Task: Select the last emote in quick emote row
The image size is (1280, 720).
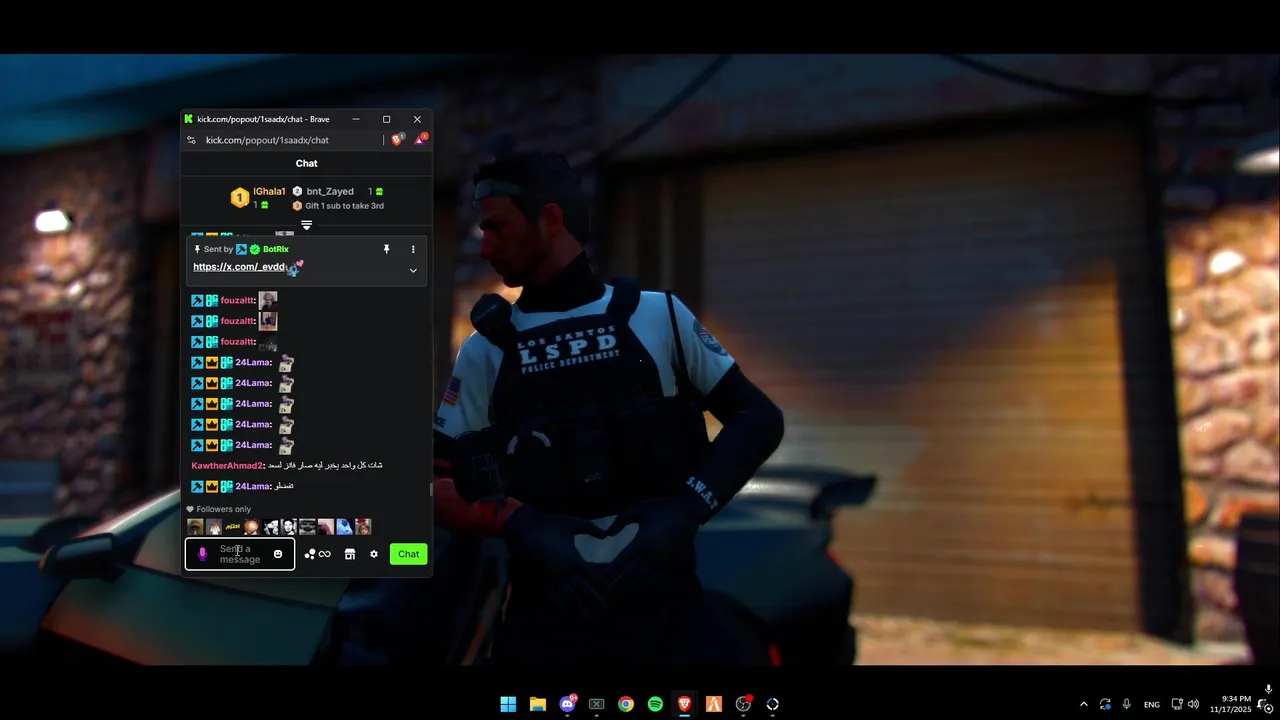Action: (363, 527)
